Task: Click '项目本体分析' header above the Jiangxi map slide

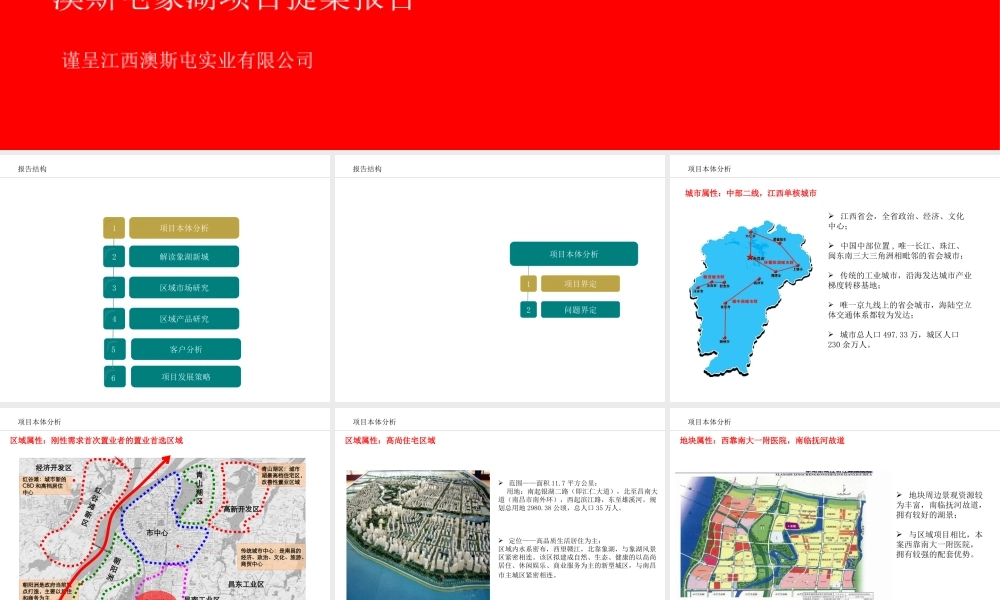Action: point(709,169)
